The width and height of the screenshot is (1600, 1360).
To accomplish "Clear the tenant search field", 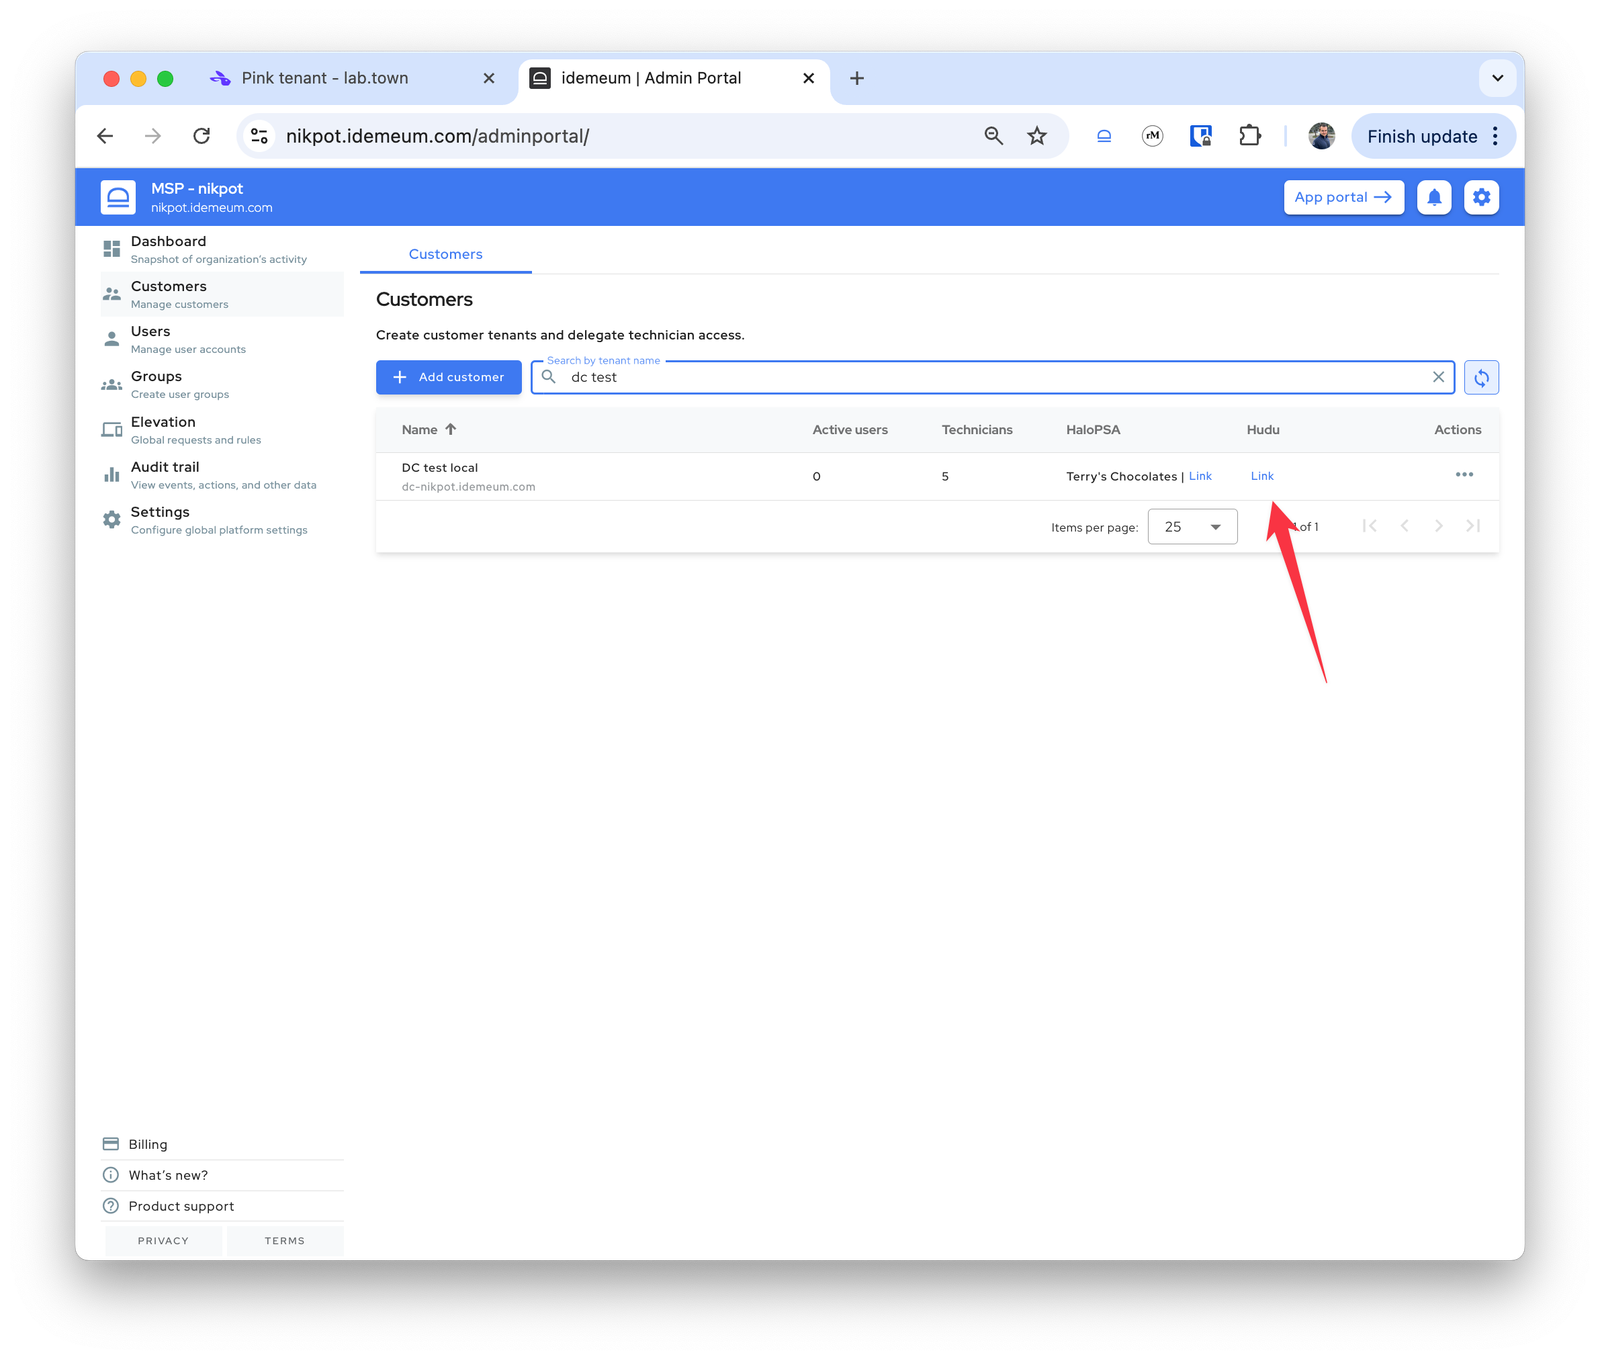I will coord(1438,377).
